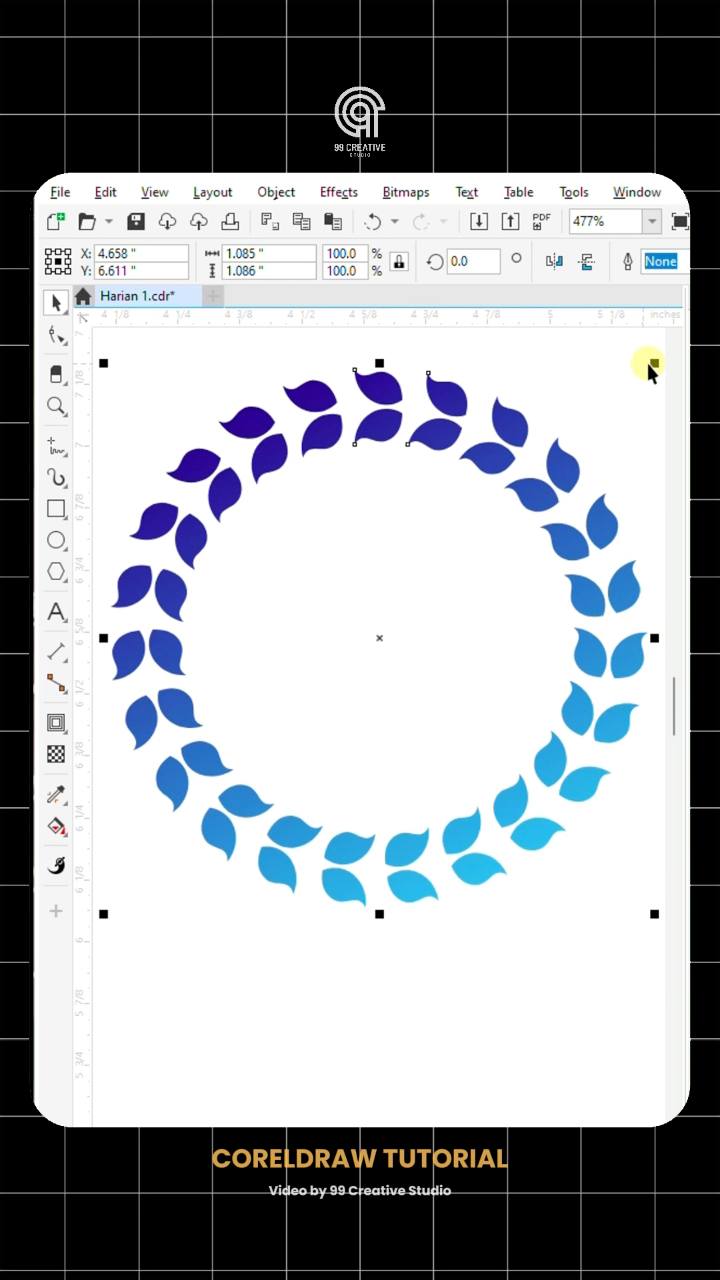Activate the Text tool
Image resolution: width=720 pixels, height=1280 pixels.
point(56,612)
